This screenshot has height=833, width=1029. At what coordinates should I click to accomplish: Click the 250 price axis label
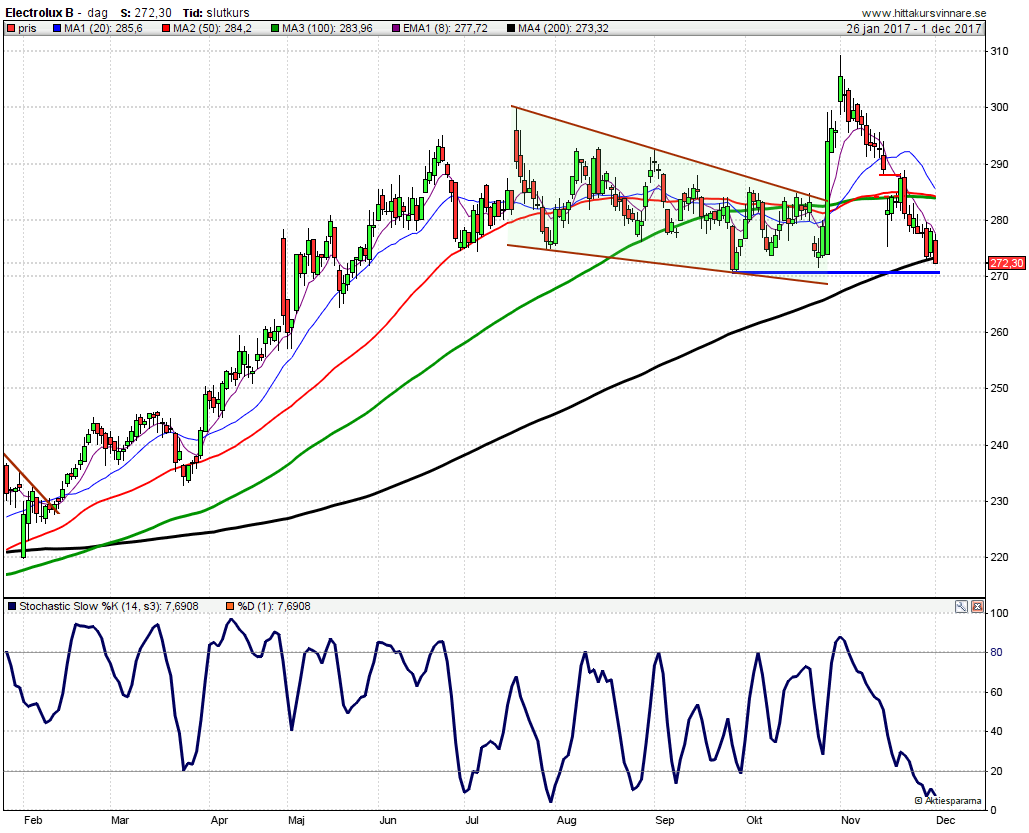coord(999,389)
